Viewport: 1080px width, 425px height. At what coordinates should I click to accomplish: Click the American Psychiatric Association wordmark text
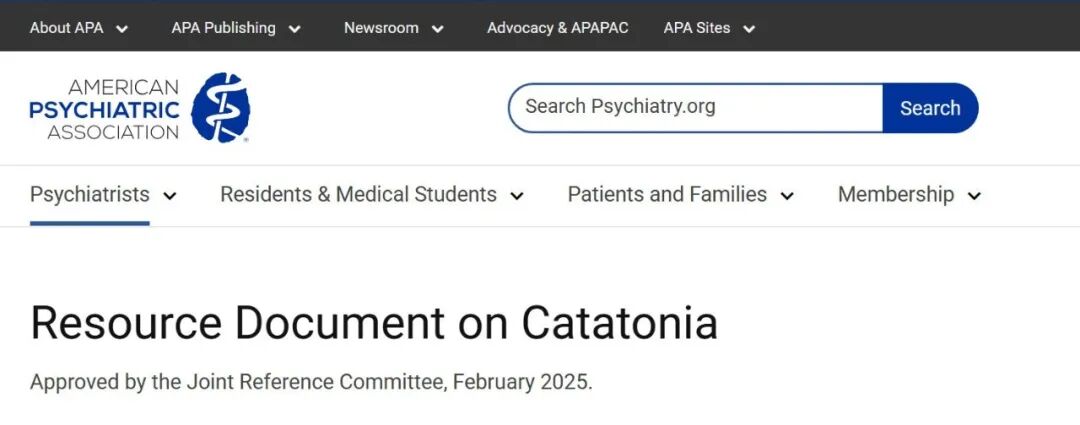tap(104, 109)
